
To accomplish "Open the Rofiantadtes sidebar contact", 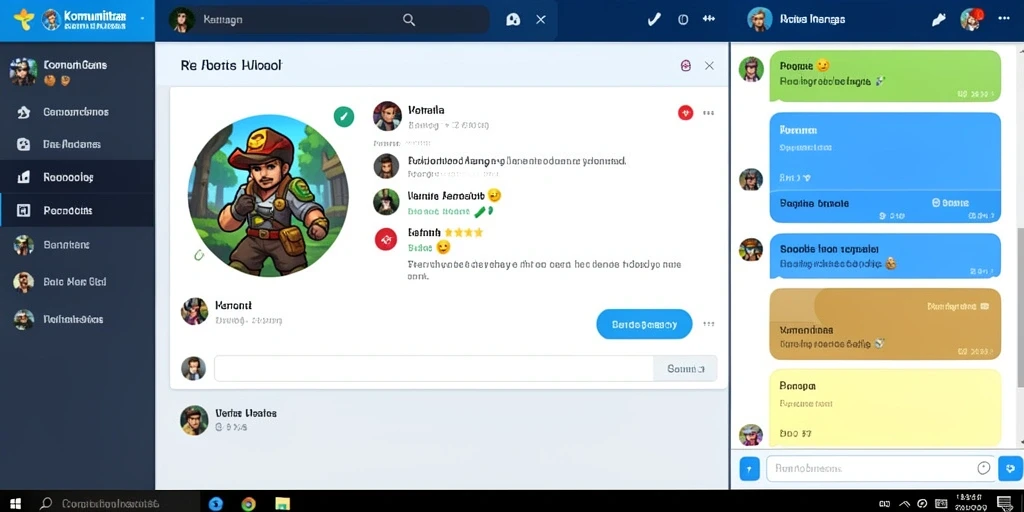I will (77, 319).
